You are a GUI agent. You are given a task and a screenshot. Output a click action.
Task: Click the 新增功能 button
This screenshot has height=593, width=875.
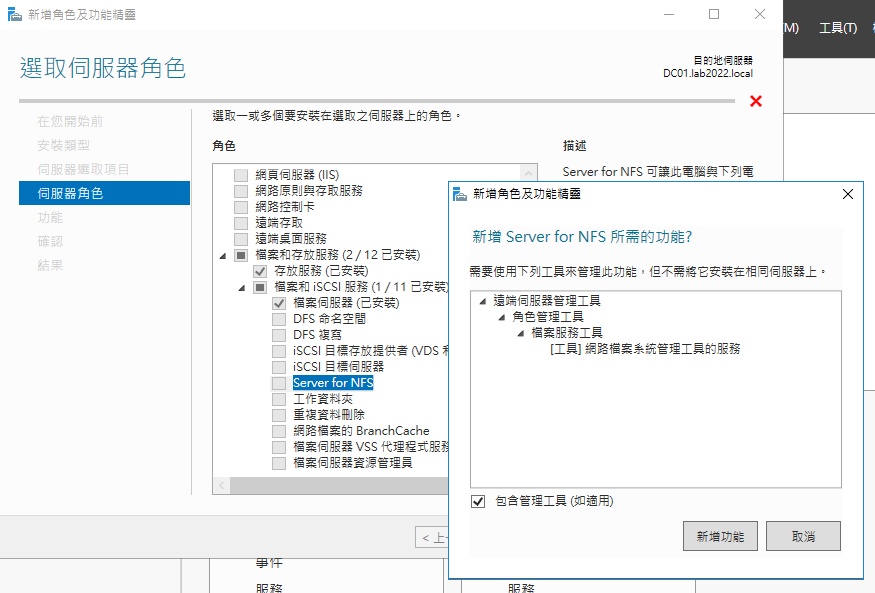tap(720, 536)
